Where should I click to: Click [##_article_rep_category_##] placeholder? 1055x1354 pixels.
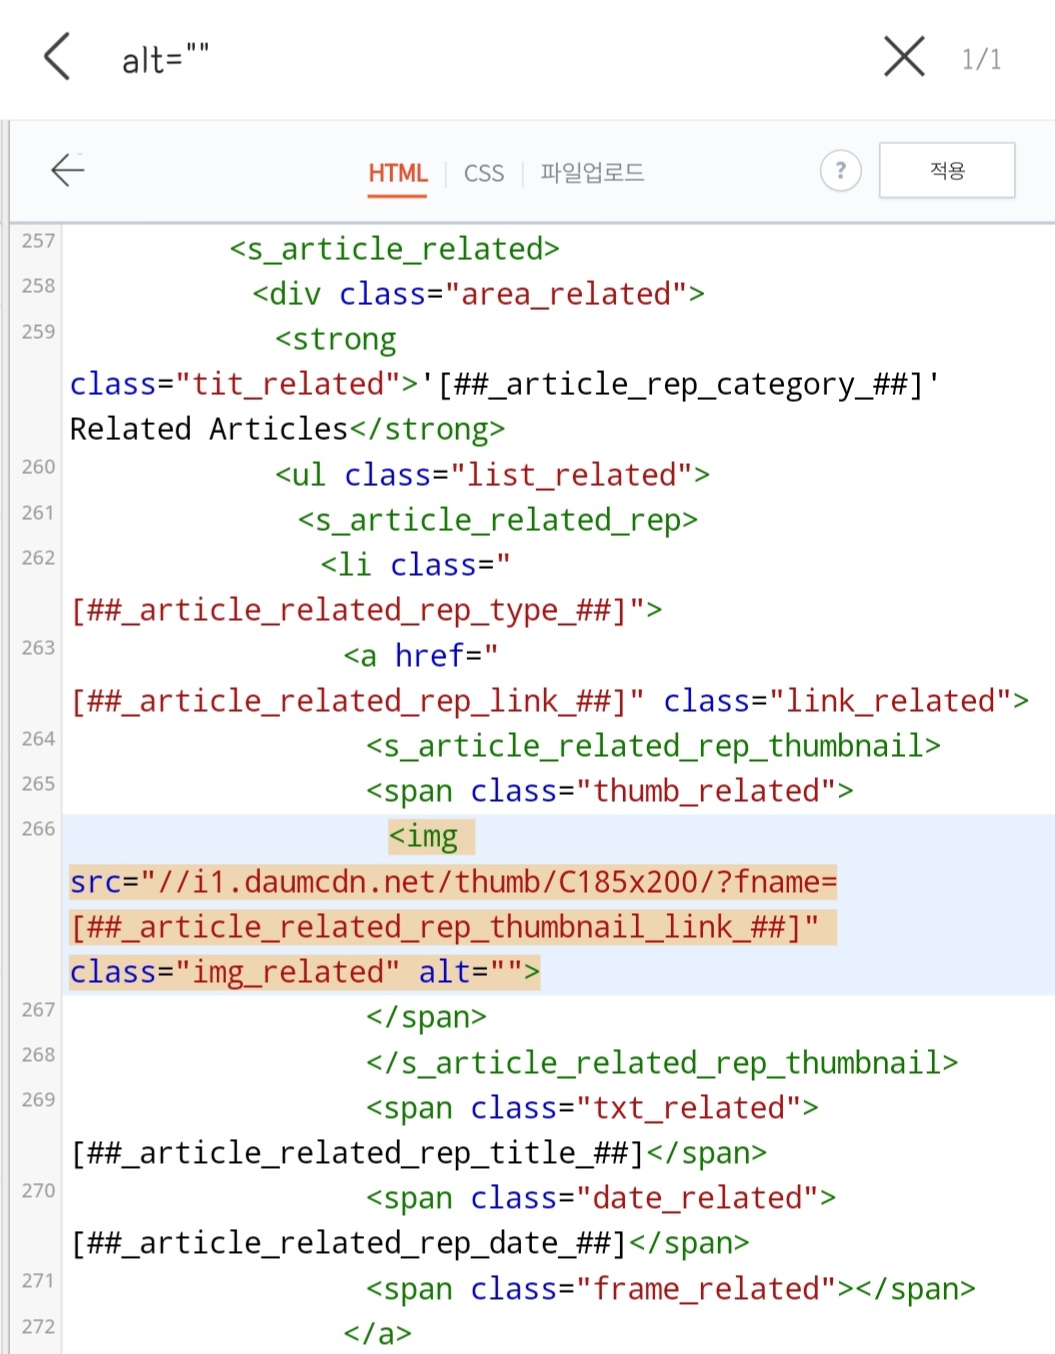click(x=680, y=384)
